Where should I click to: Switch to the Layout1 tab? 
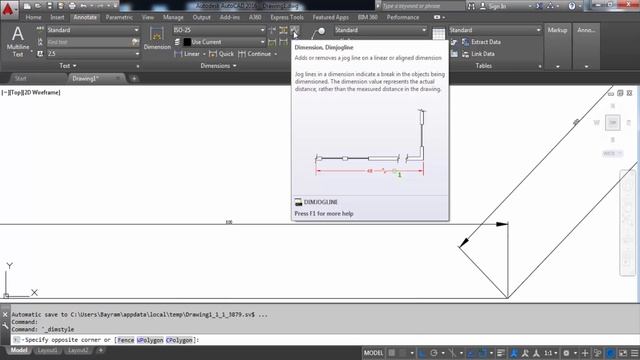[47, 351]
